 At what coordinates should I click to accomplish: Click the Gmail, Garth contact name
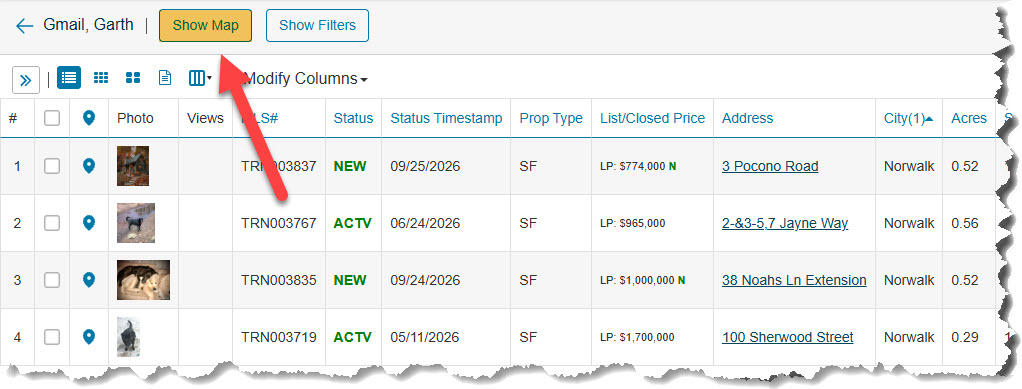tap(89, 25)
